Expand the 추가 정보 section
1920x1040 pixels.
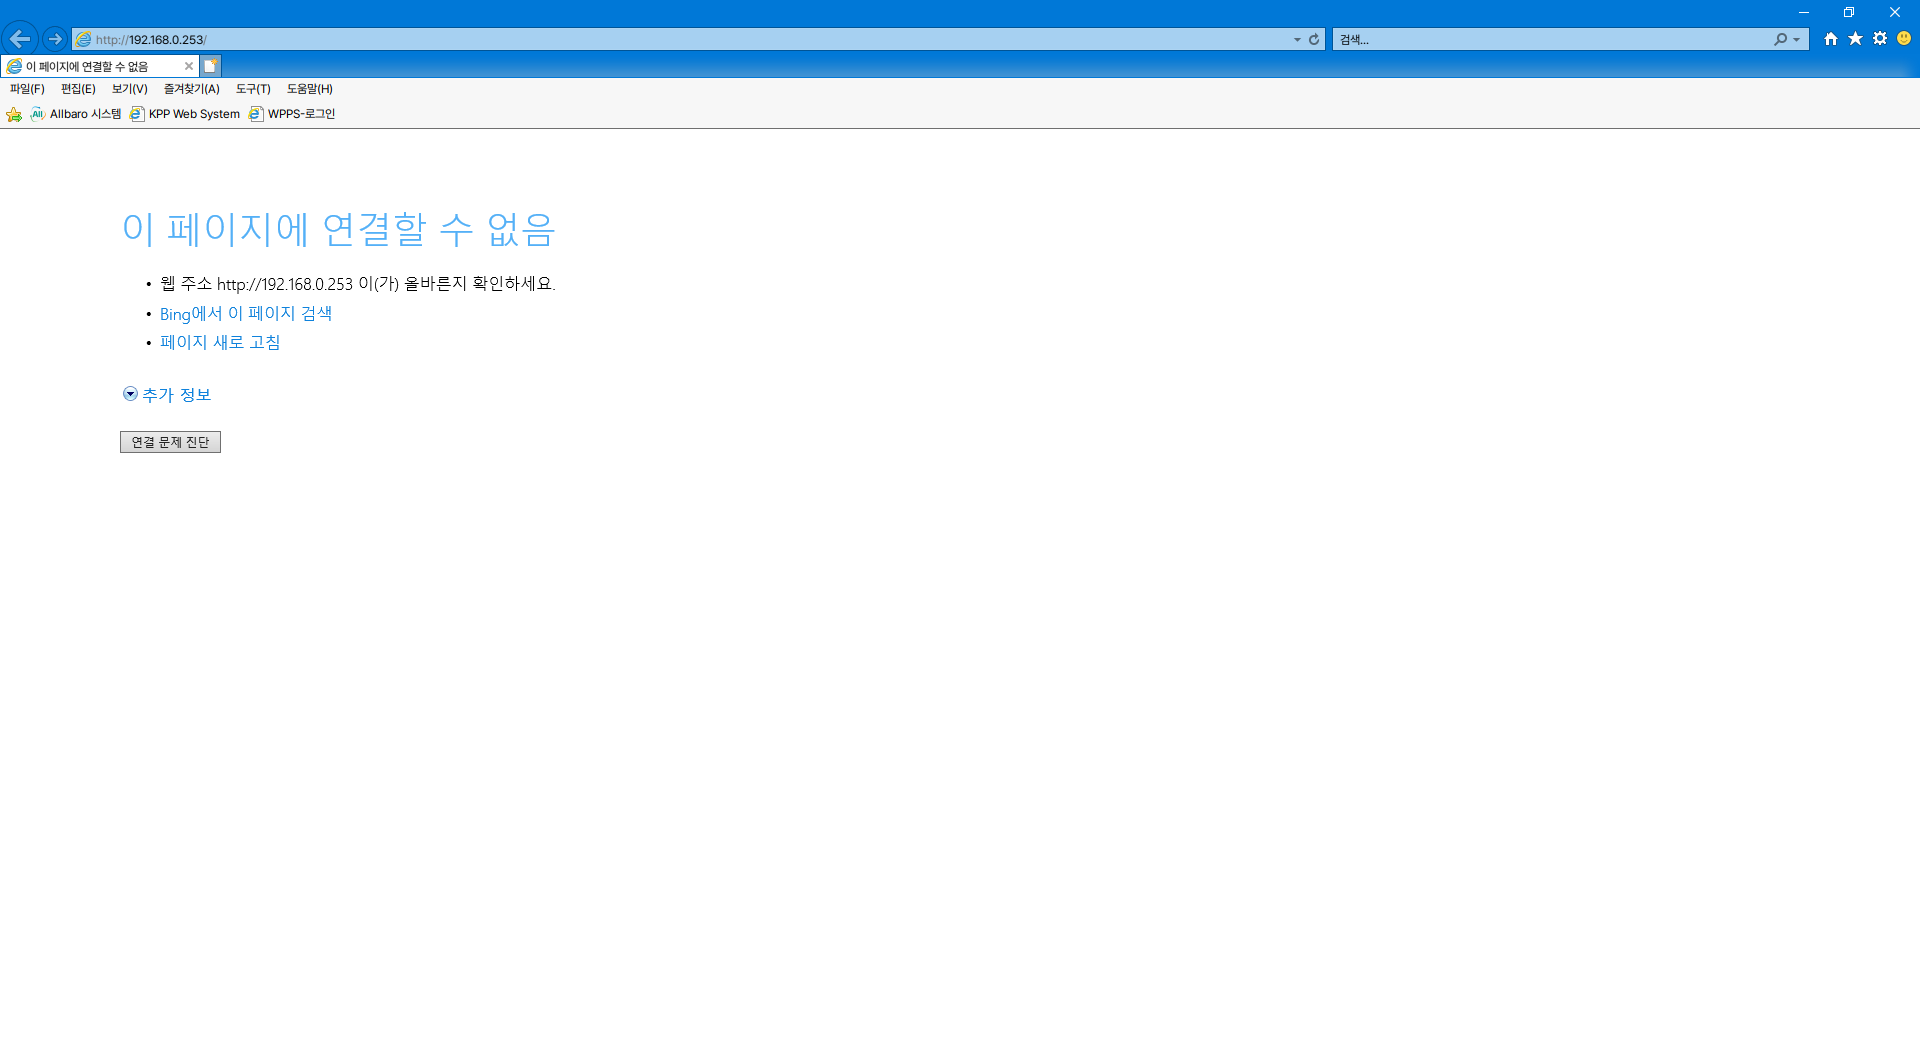pos(167,395)
